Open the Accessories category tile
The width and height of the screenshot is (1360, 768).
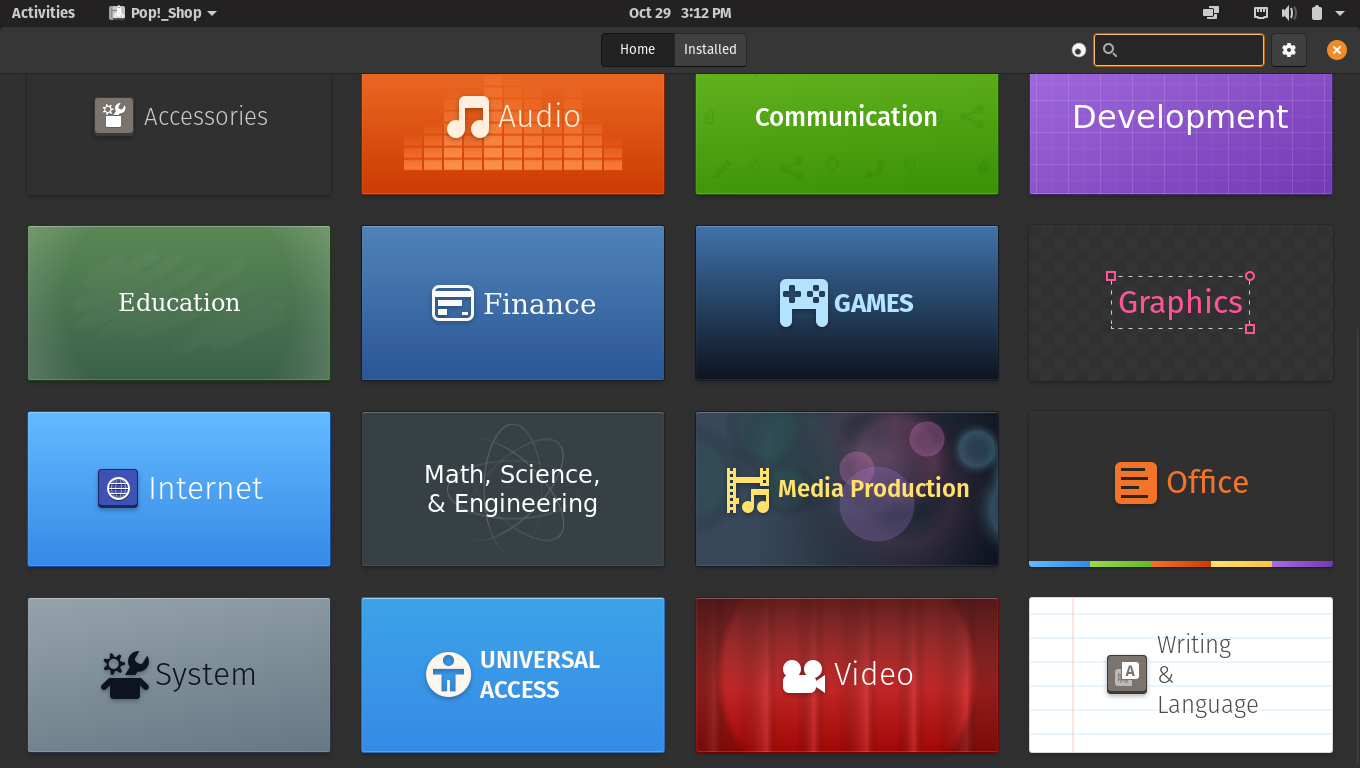point(179,133)
